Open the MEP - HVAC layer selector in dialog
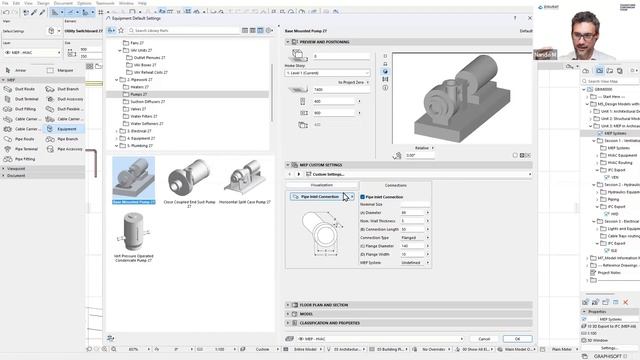This screenshot has width=640, height=360. pyautogui.click(x=380, y=339)
